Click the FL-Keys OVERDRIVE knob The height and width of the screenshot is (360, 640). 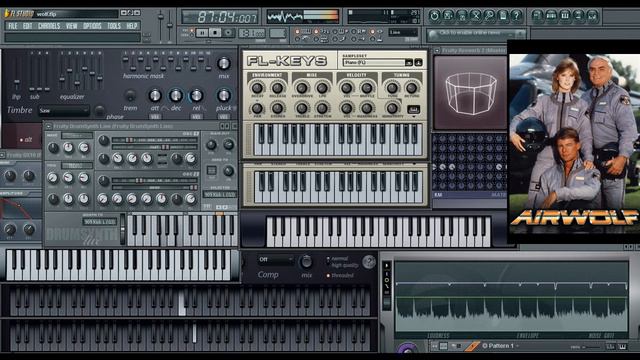point(302,88)
